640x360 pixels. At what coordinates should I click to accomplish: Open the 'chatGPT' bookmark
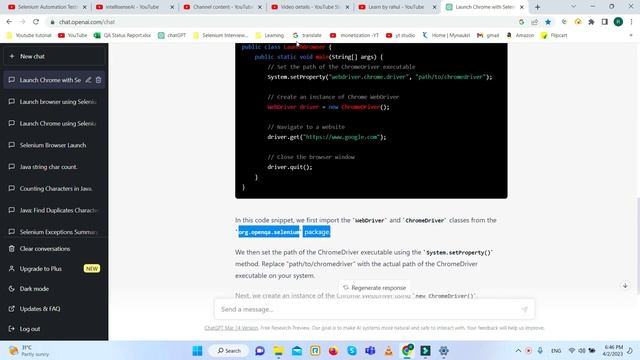pyautogui.click(x=172, y=36)
